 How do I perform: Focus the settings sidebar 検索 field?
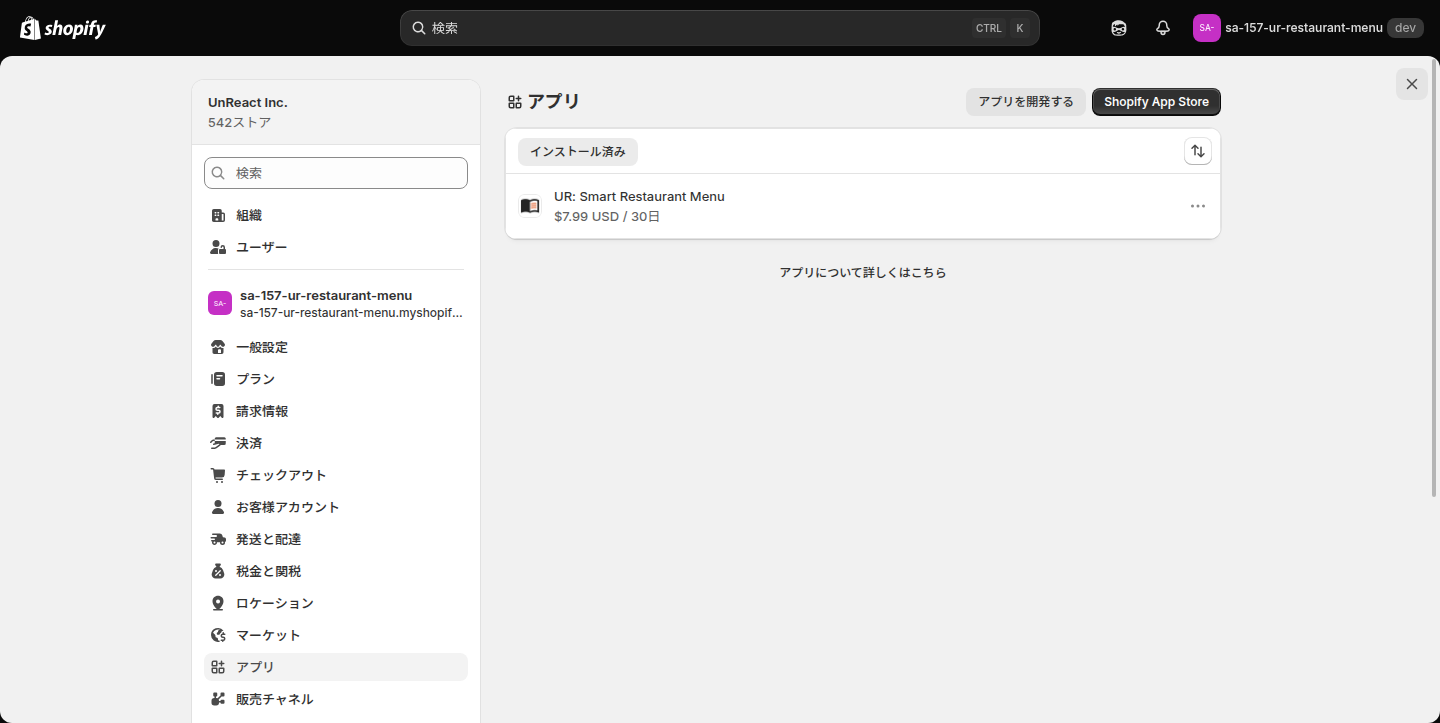tap(336, 173)
